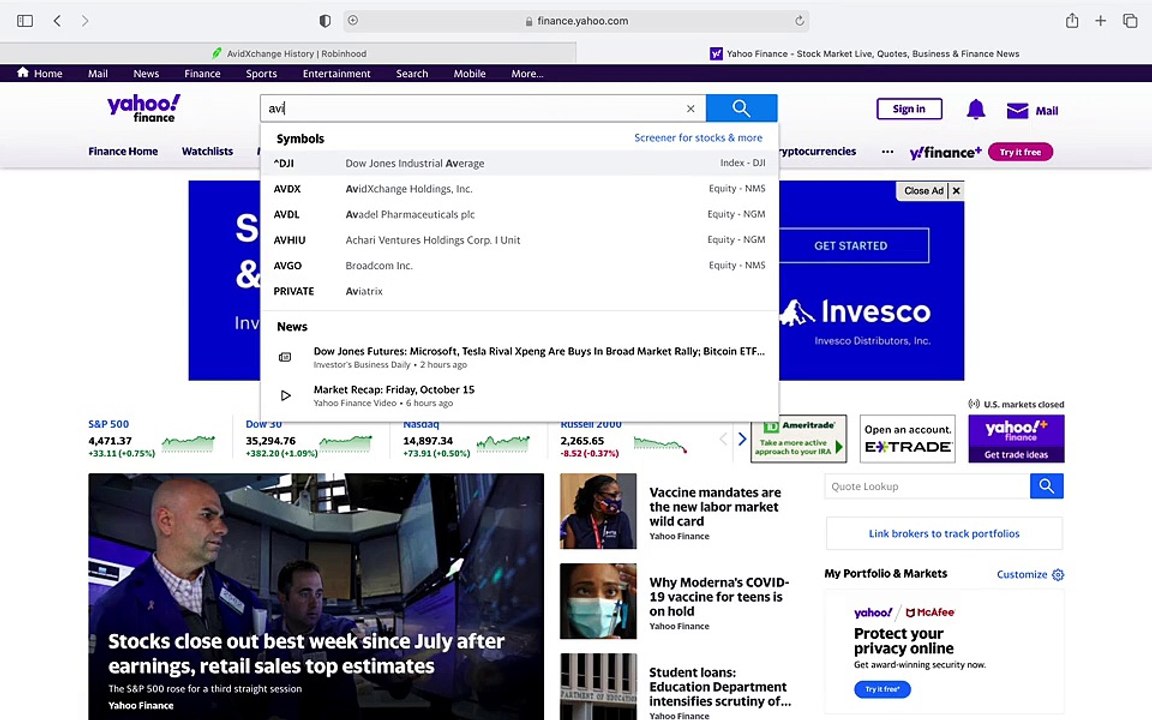Image resolution: width=1152 pixels, height=720 pixels.
Task: Open the Mail envelope icon
Action: 1017,110
